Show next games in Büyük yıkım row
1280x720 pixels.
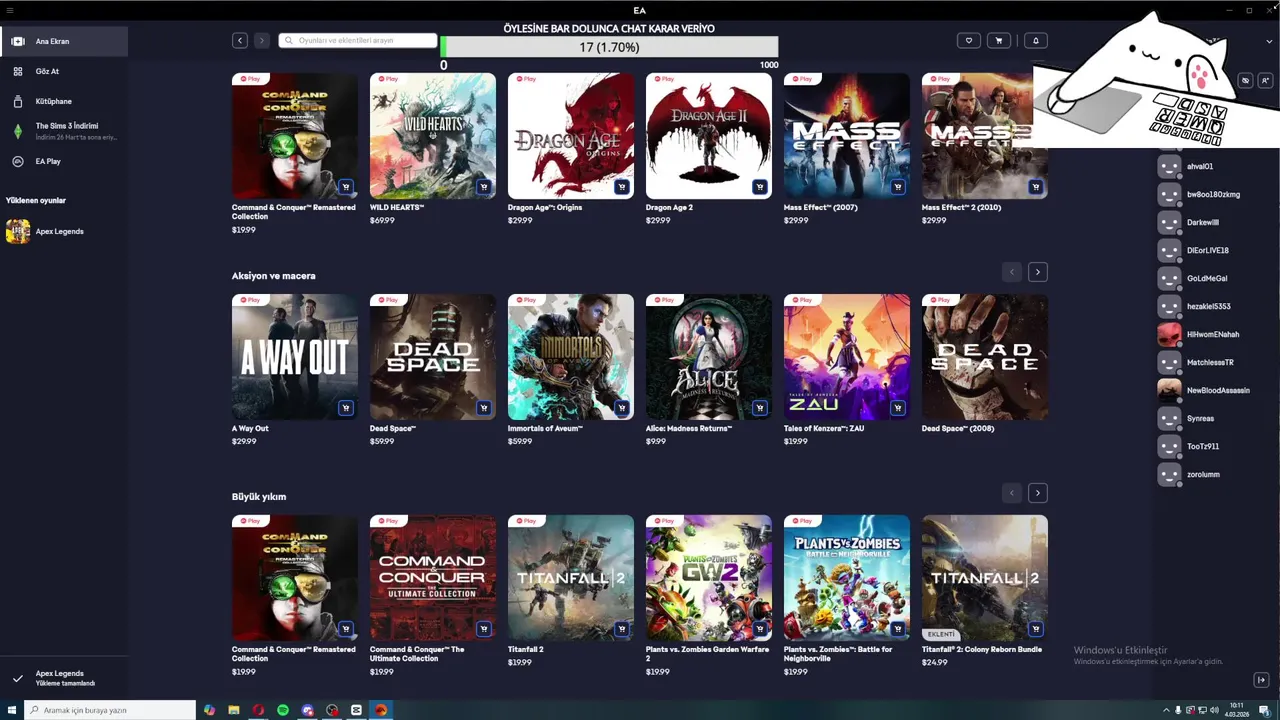1038,493
